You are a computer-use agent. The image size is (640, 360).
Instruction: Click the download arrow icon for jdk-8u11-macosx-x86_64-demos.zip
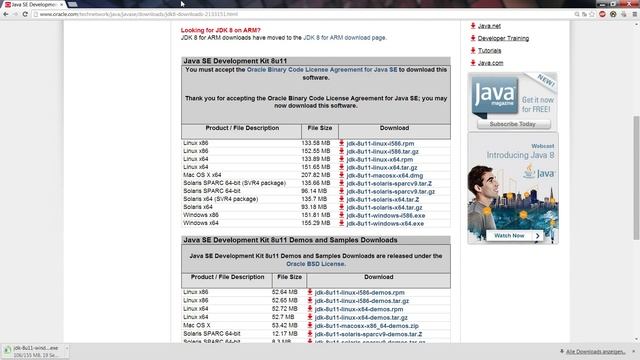[310, 326]
